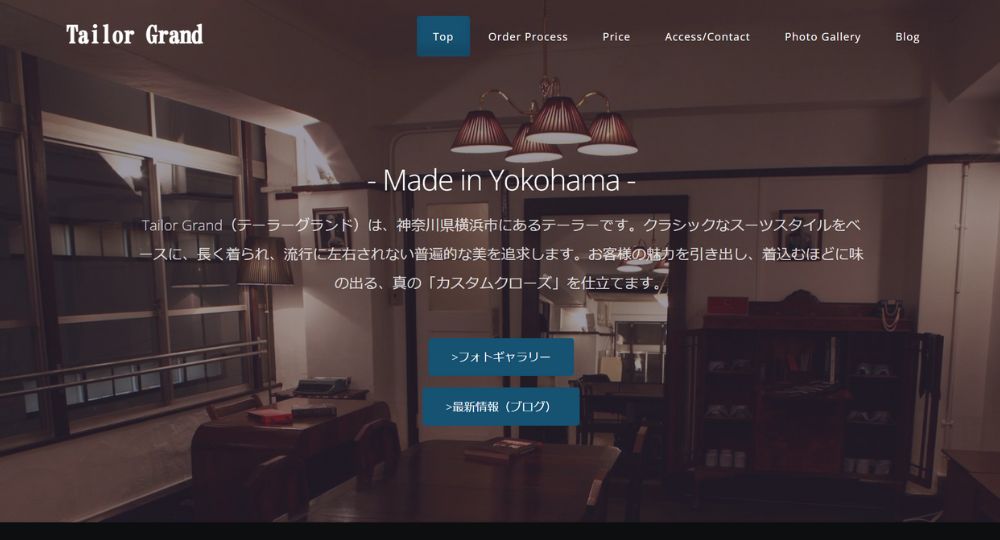Click the framed picture above the cabinet

point(801,226)
